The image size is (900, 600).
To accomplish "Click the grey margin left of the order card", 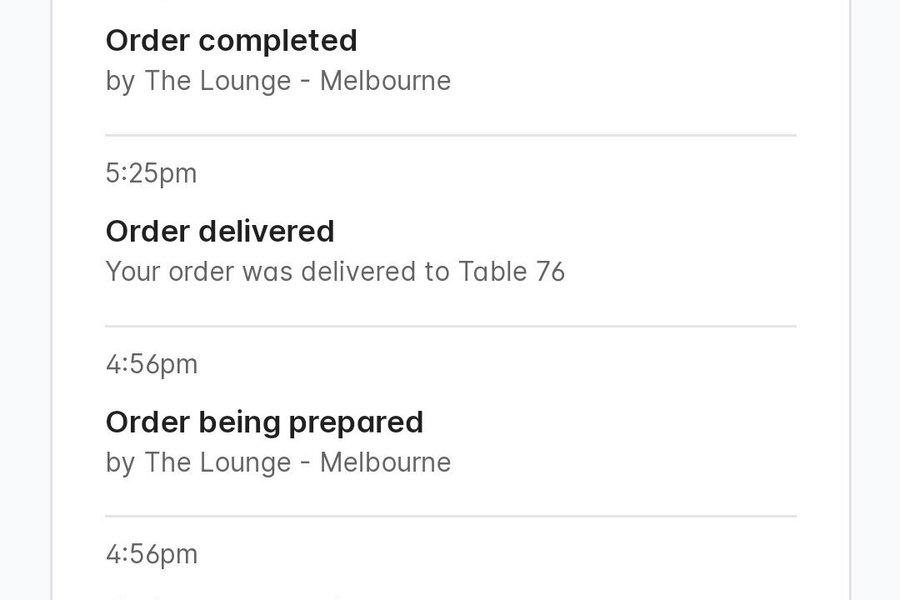I will click(25, 300).
